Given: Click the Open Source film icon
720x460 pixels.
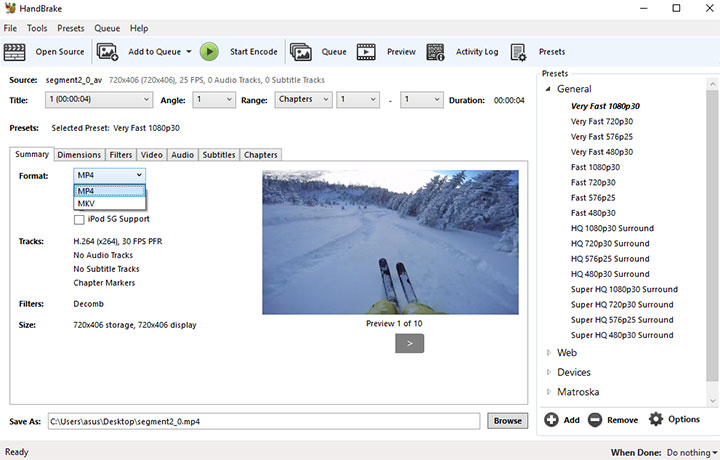Looking at the screenshot, I should (18, 51).
